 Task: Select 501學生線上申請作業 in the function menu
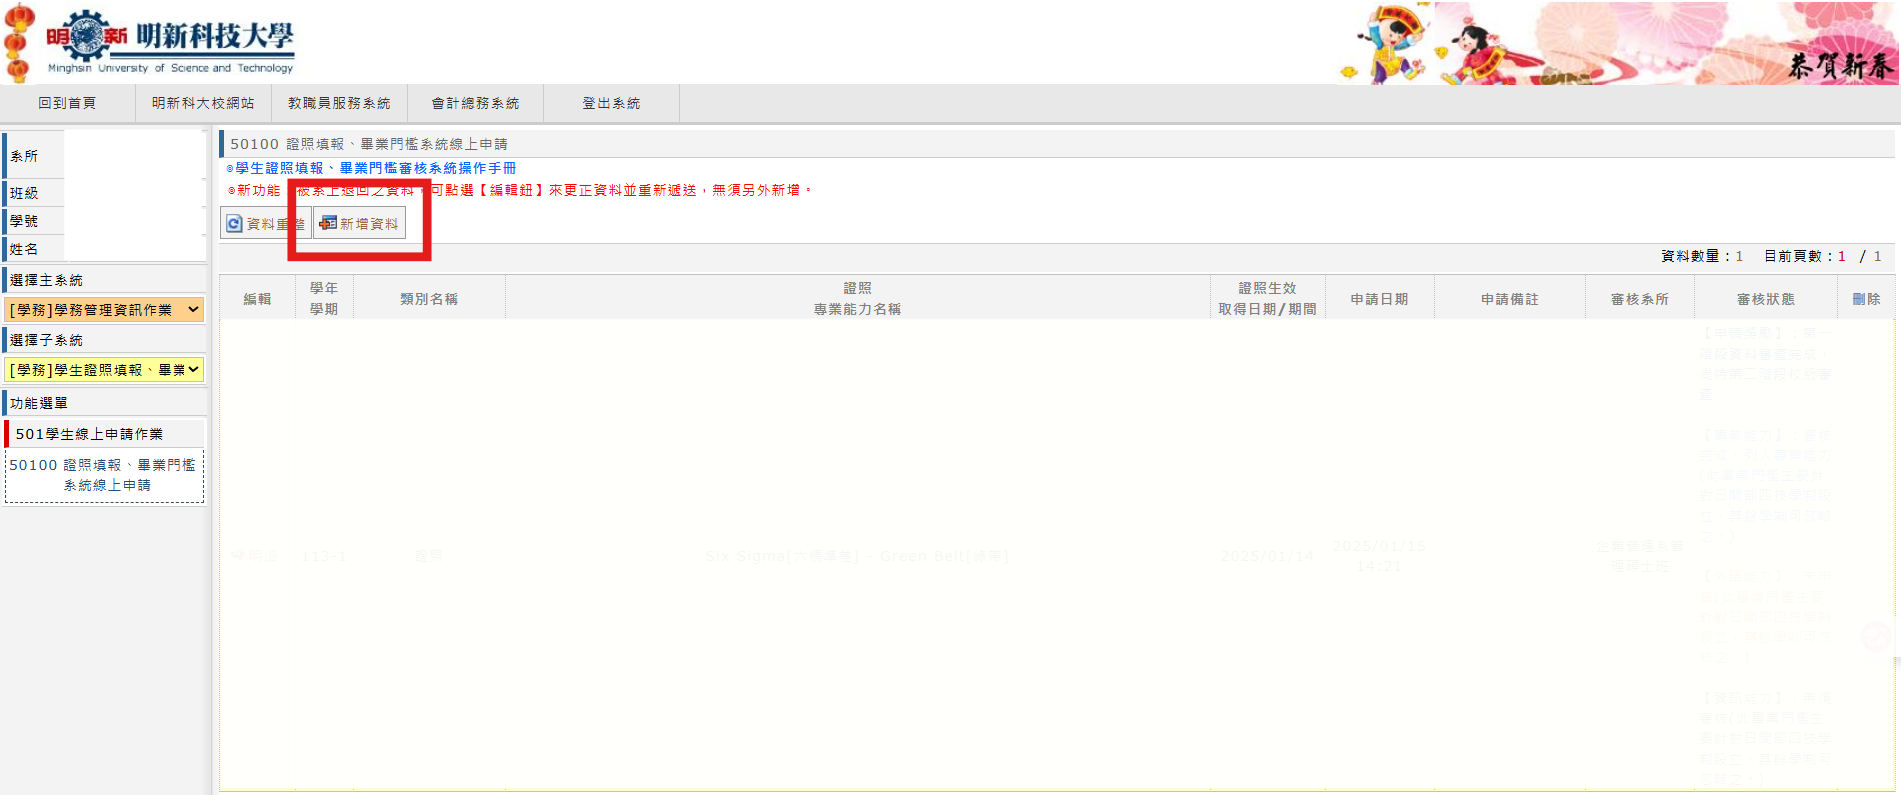89,434
